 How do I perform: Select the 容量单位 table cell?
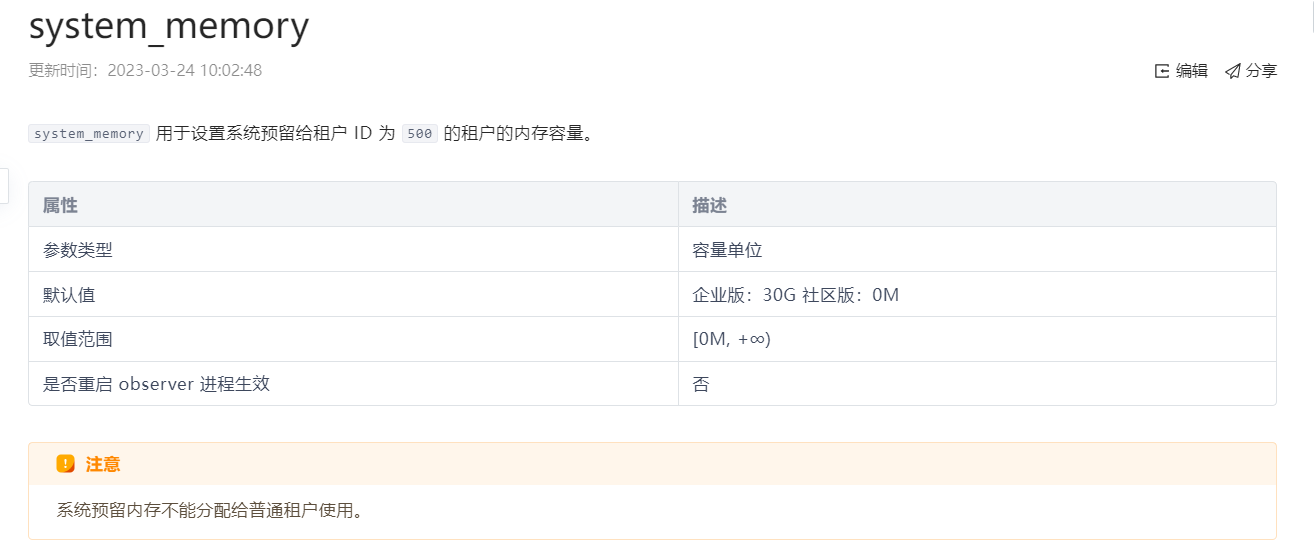(x=977, y=250)
